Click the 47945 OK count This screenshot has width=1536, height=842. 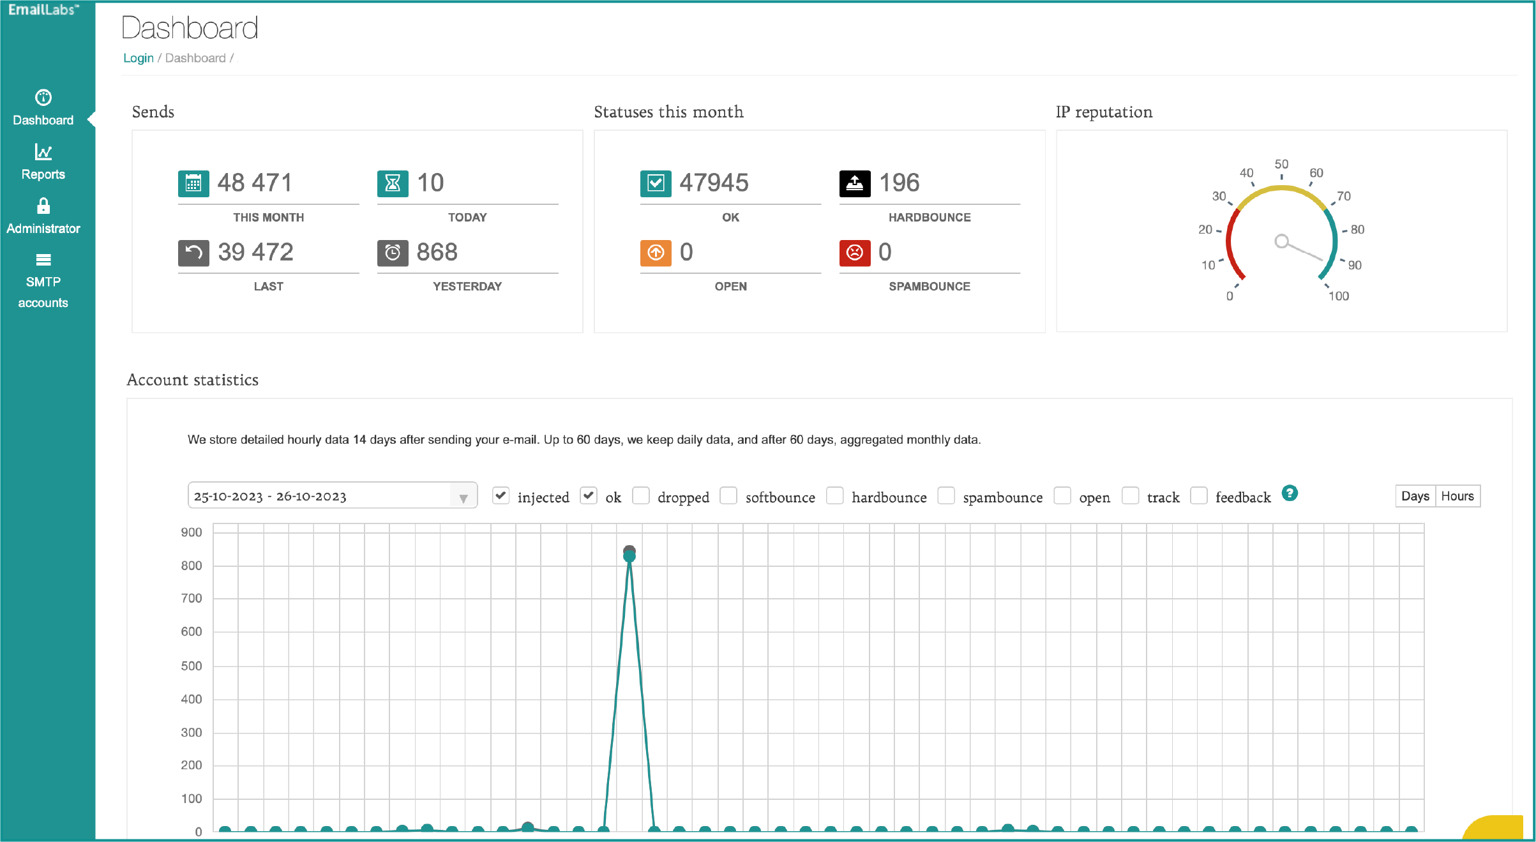(714, 183)
